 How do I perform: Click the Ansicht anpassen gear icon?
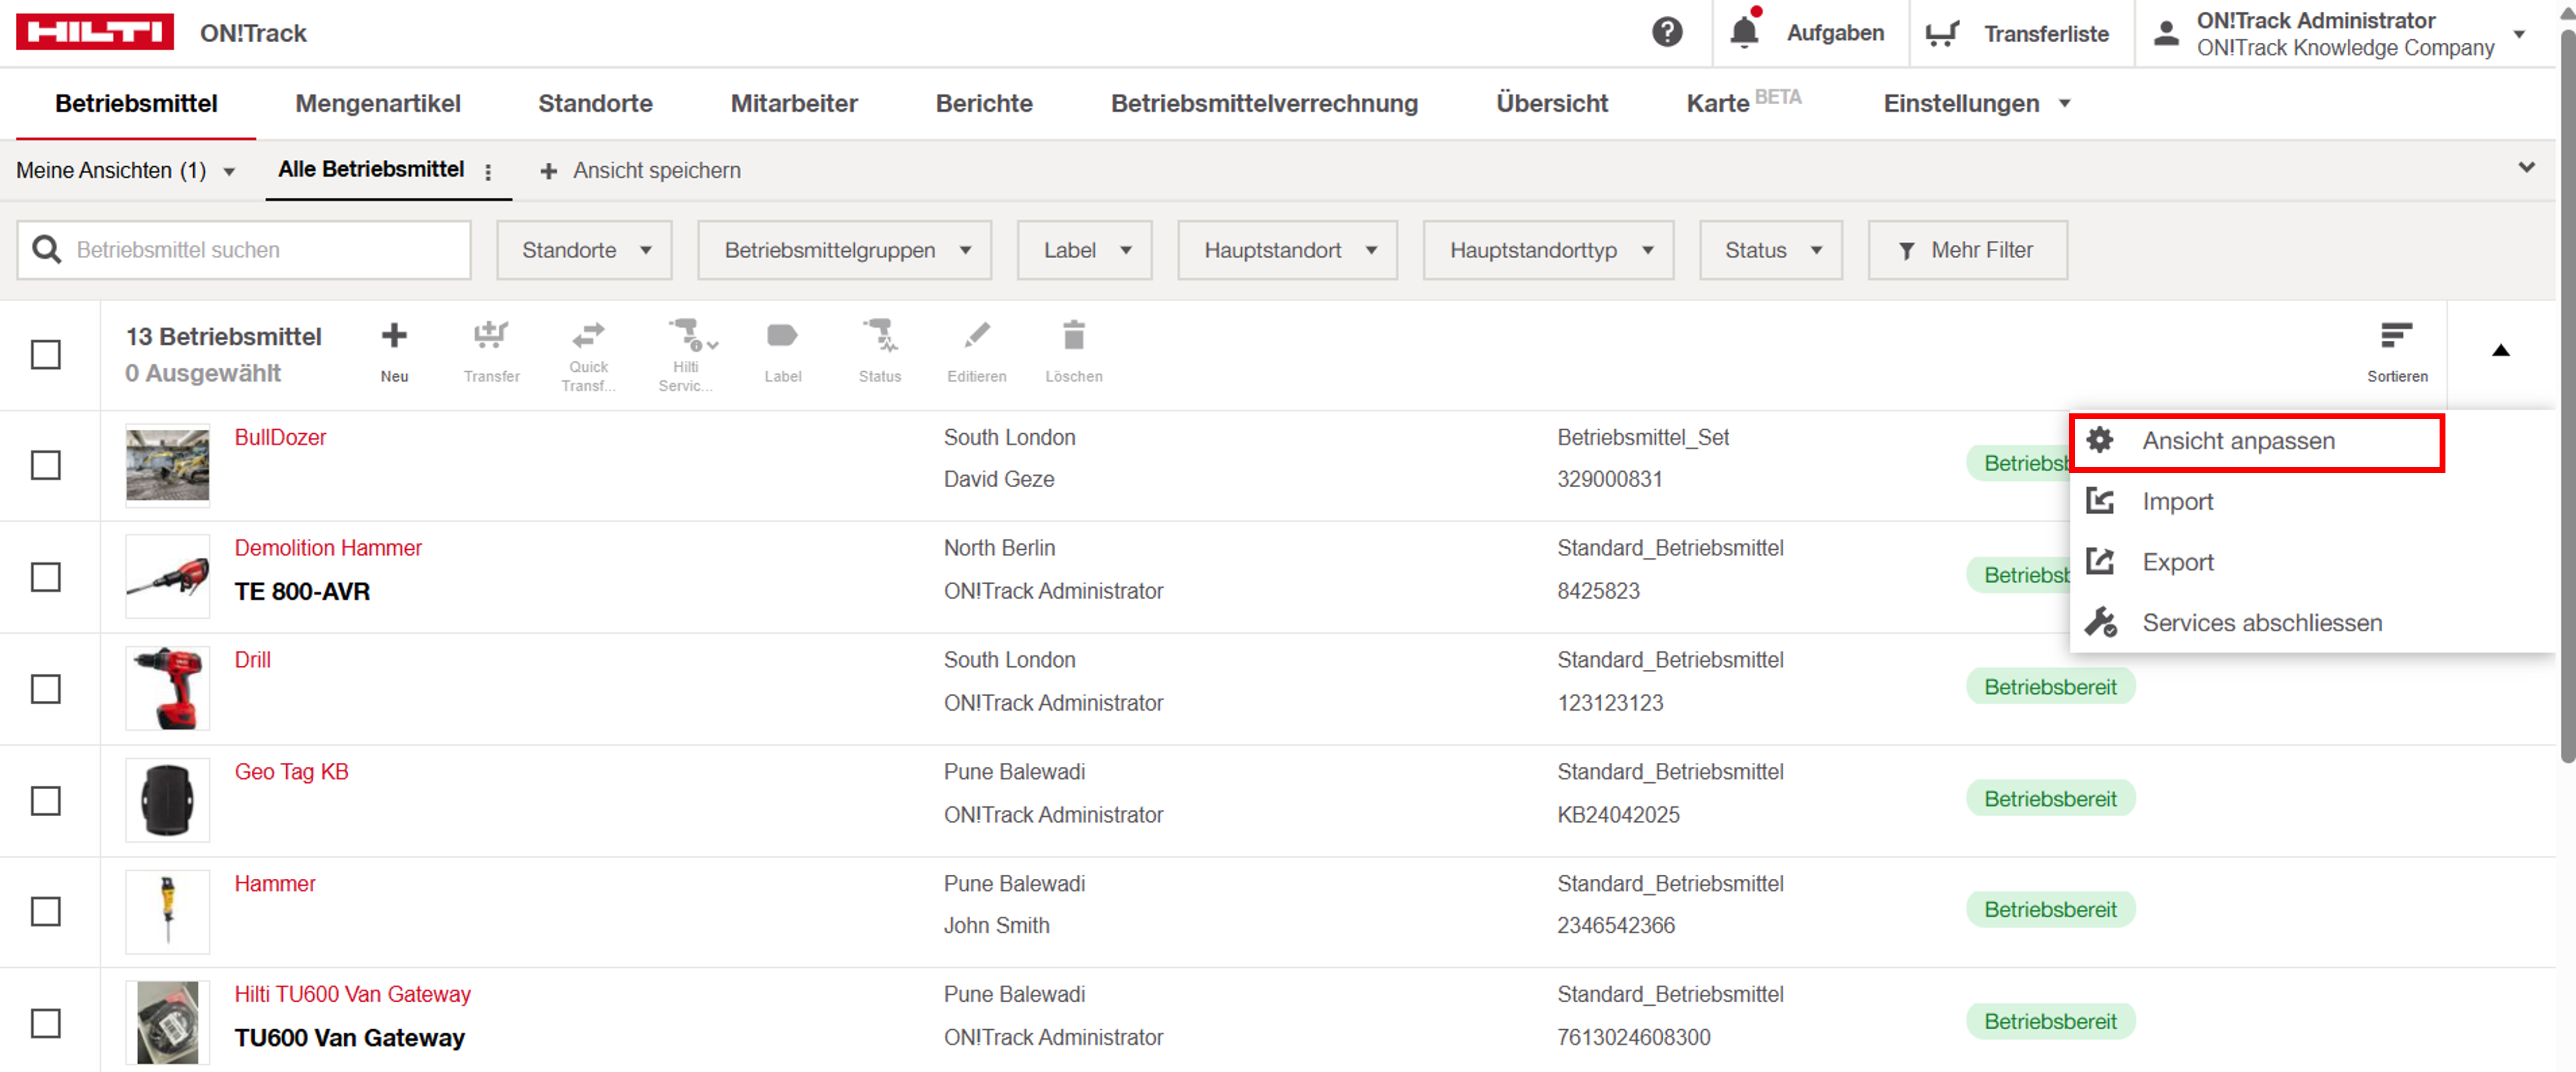click(x=2100, y=440)
